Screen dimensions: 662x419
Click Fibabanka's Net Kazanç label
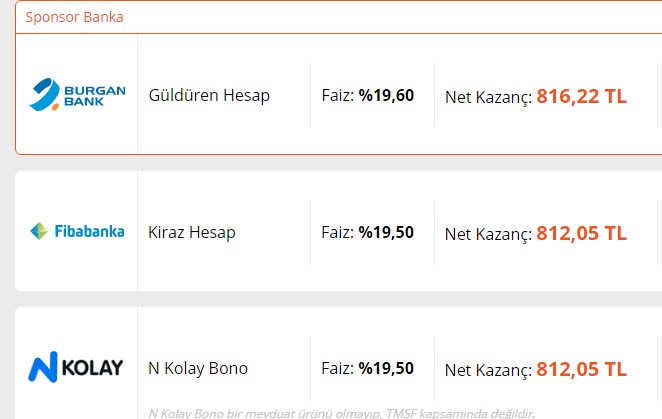pyautogui.click(x=488, y=234)
